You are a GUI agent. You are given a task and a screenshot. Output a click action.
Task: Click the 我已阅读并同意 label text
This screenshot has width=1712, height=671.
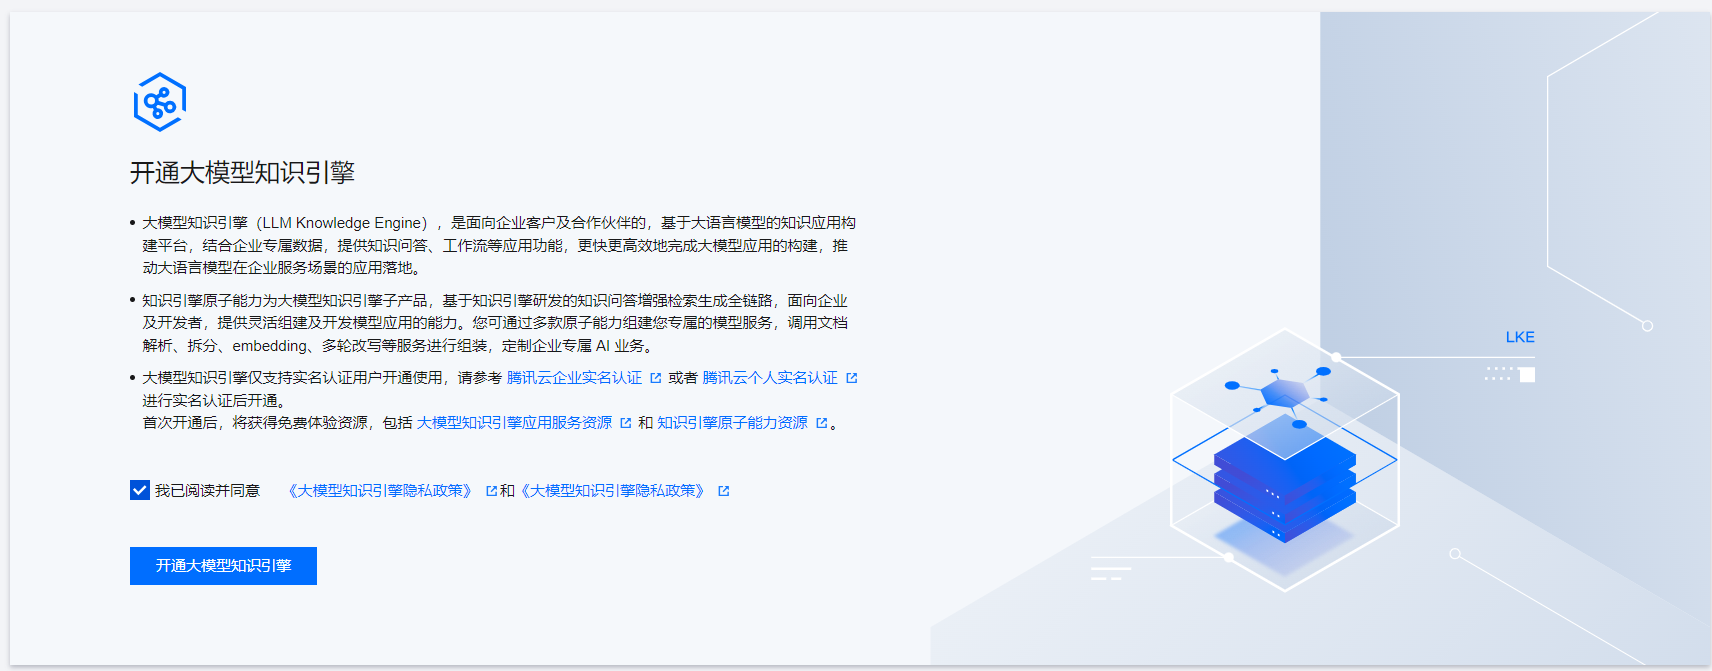point(207,491)
